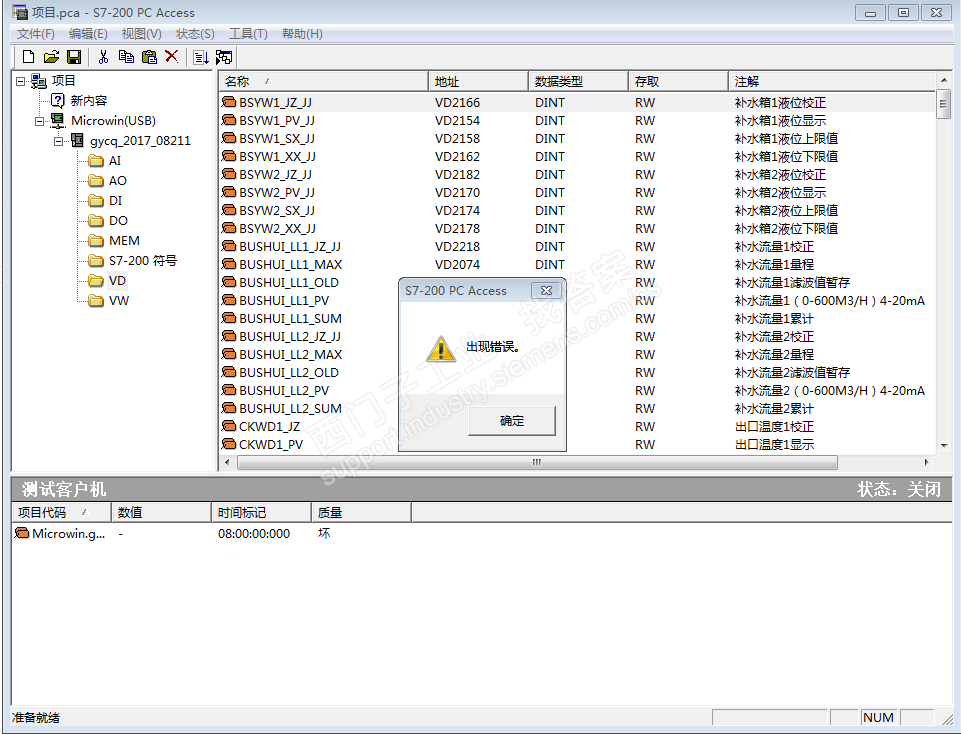Click the 存取 column header
The width and height of the screenshot is (961, 734).
(x=678, y=81)
